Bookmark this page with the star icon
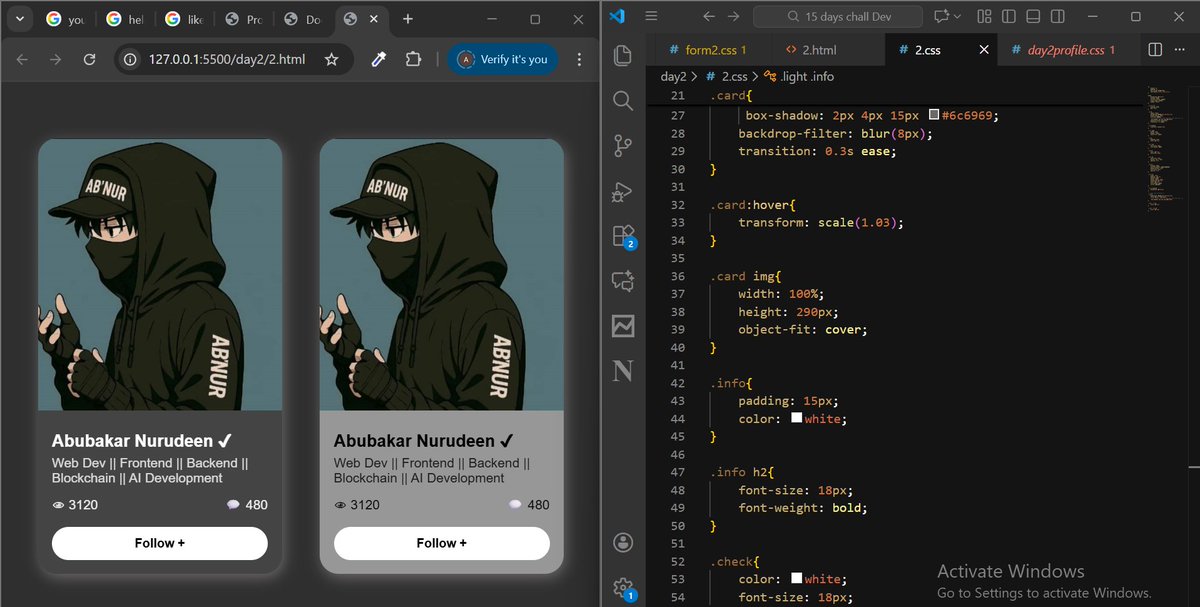 [x=331, y=60]
